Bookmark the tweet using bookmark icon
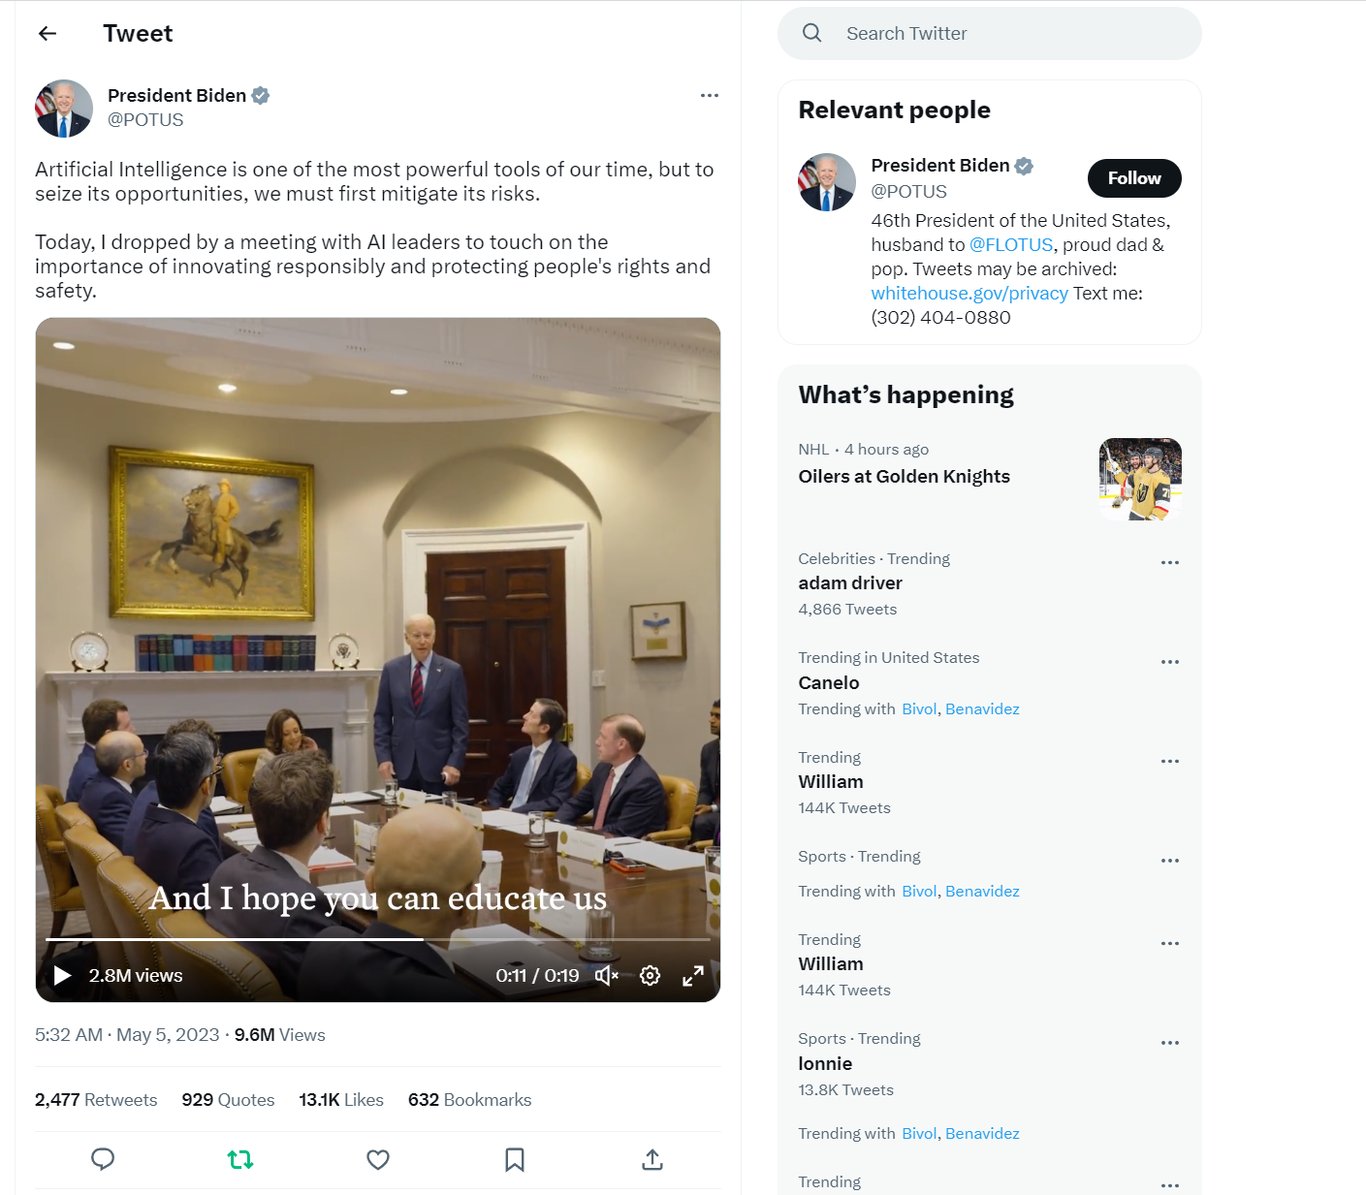Viewport: 1366px width, 1195px height. [515, 1159]
